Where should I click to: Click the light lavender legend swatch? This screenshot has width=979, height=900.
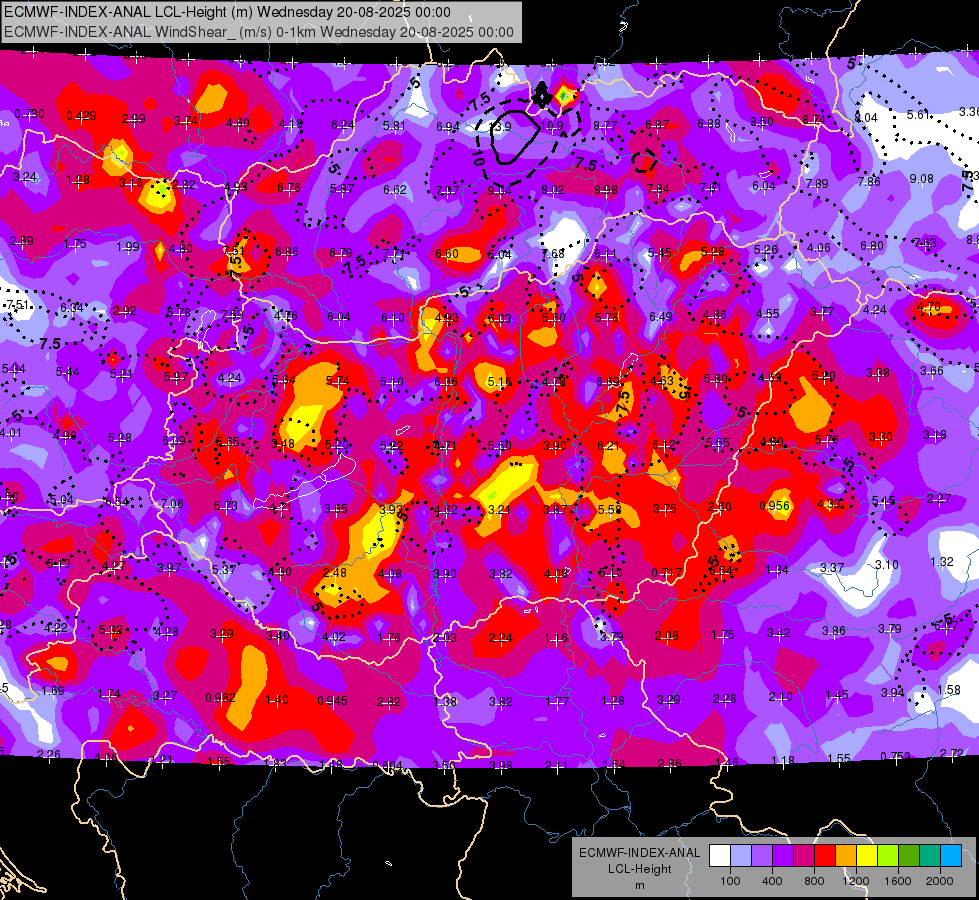741,856
